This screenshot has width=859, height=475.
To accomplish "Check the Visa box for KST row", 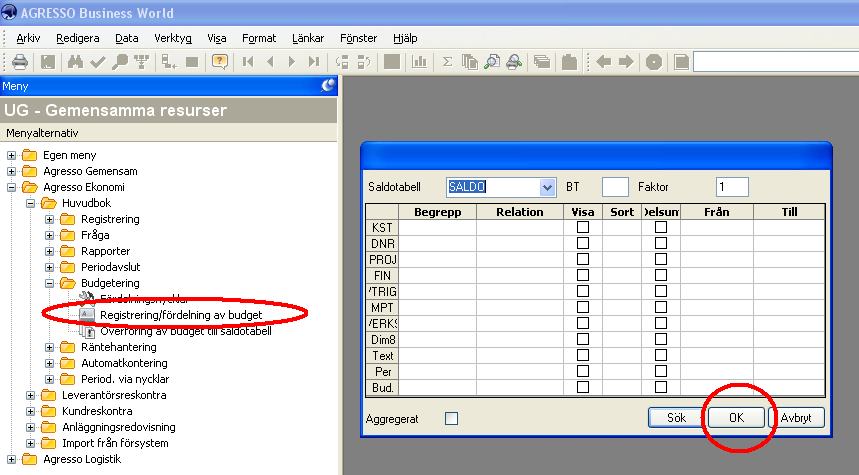I will pos(583,227).
